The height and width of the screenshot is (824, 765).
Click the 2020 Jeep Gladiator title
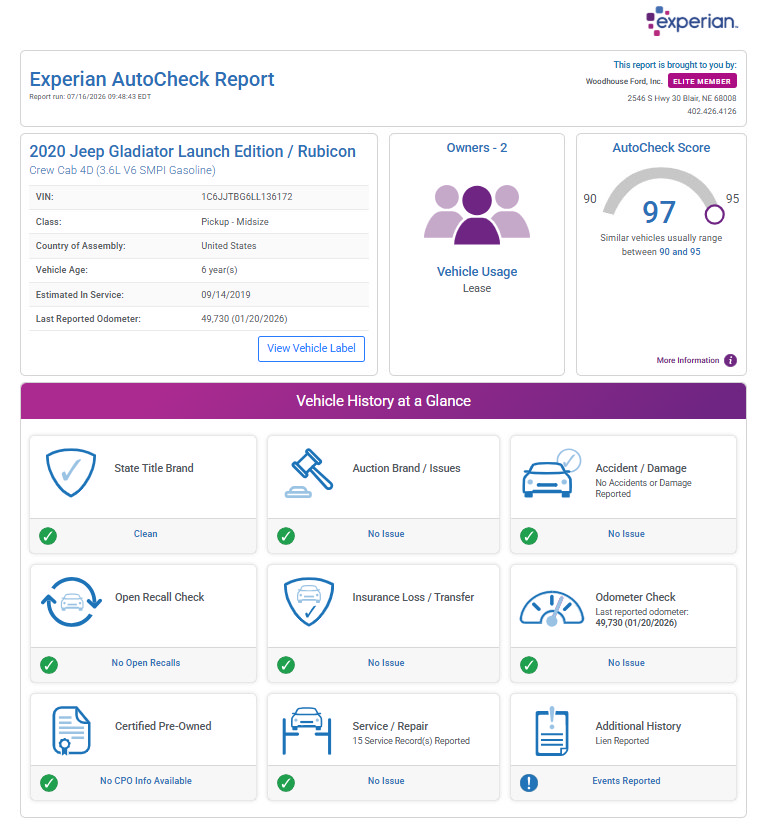(x=192, y=151)
